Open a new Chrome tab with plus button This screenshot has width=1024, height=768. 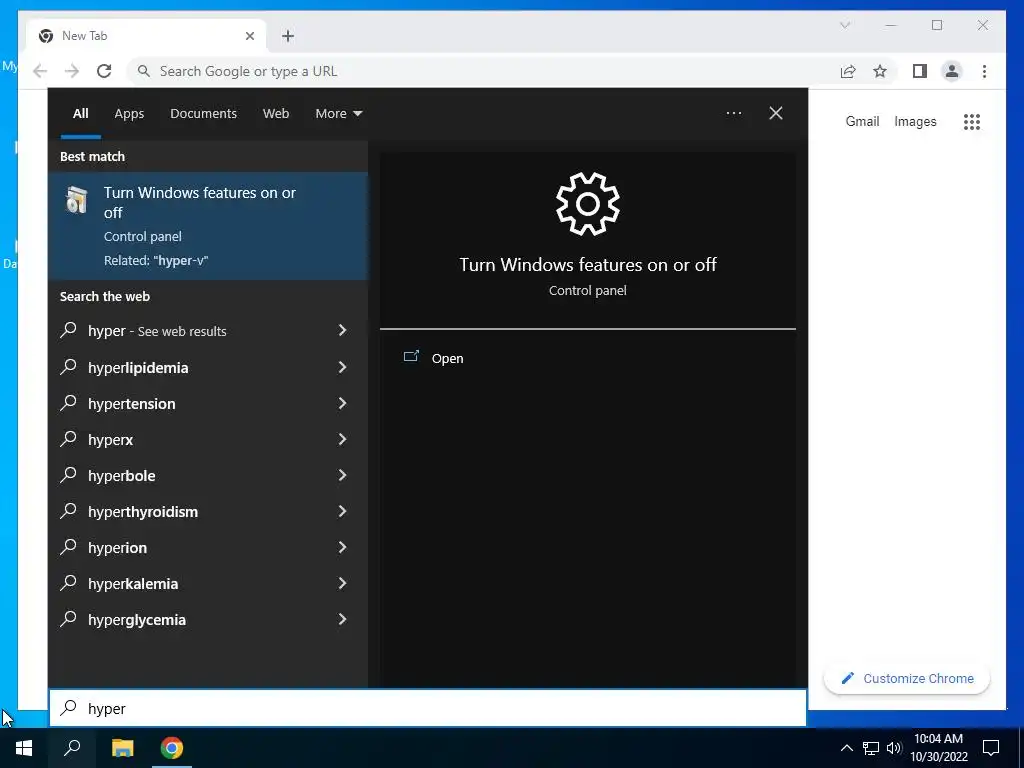tap(288, 36)
